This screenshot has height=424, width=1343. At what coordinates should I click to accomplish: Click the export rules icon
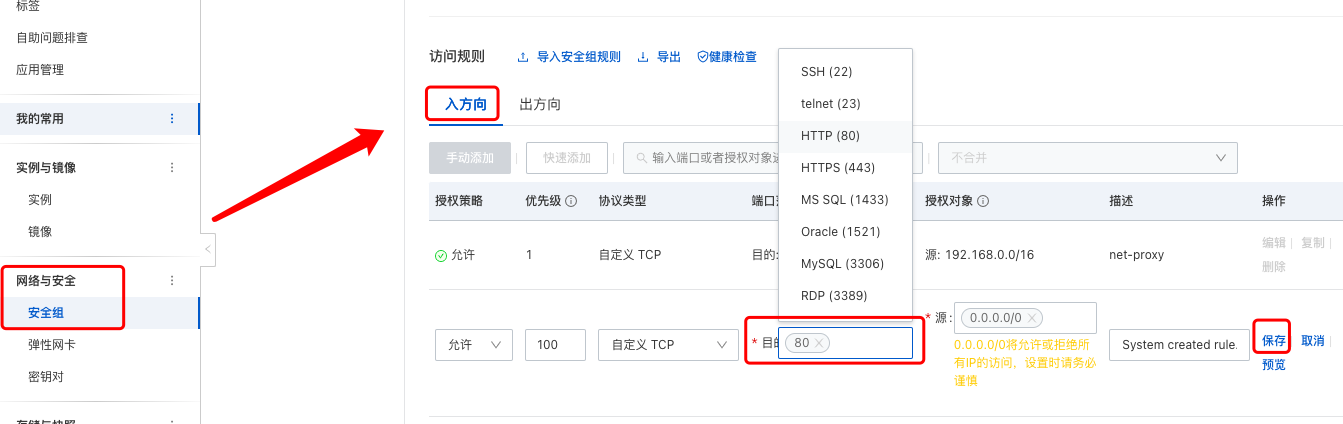tap(643, 58)
